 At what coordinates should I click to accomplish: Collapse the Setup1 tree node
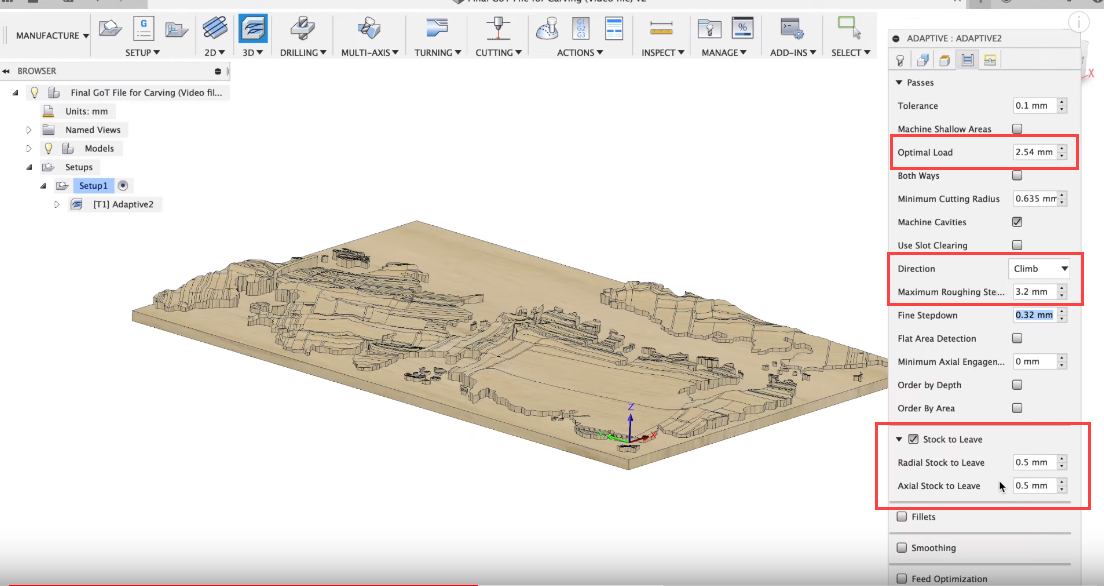[43, 186]
